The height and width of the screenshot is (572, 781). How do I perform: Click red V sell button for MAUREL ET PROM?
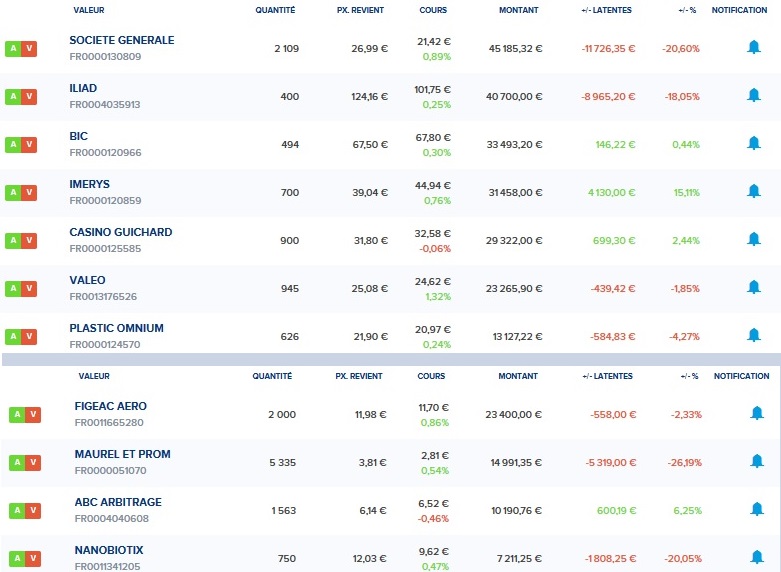pos(33,462)
